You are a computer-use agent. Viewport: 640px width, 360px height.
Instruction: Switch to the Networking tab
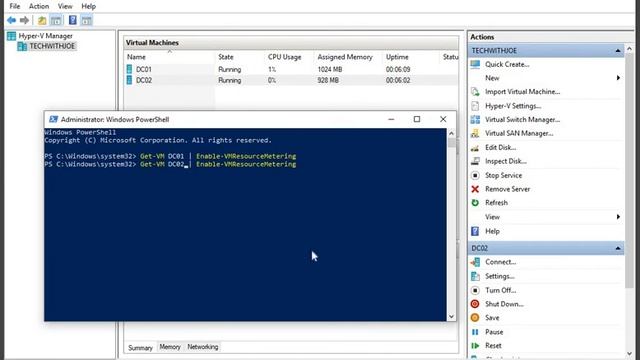[202, 347]
